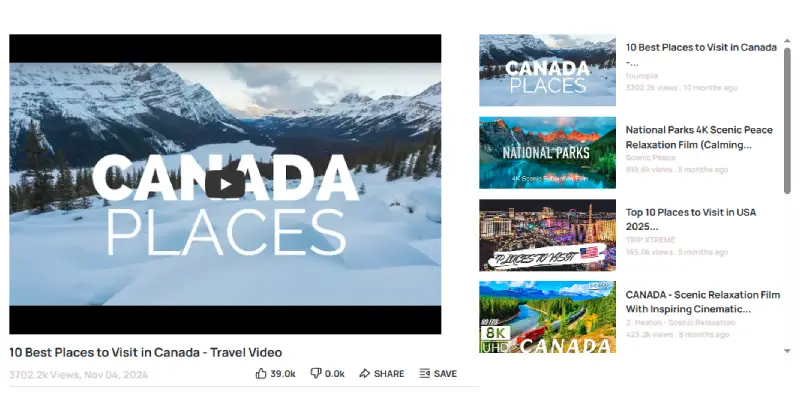Screen dimensions: 800x400
Task: Open the Canada Places sidebar thumbnail
Action: click(547, 70)
